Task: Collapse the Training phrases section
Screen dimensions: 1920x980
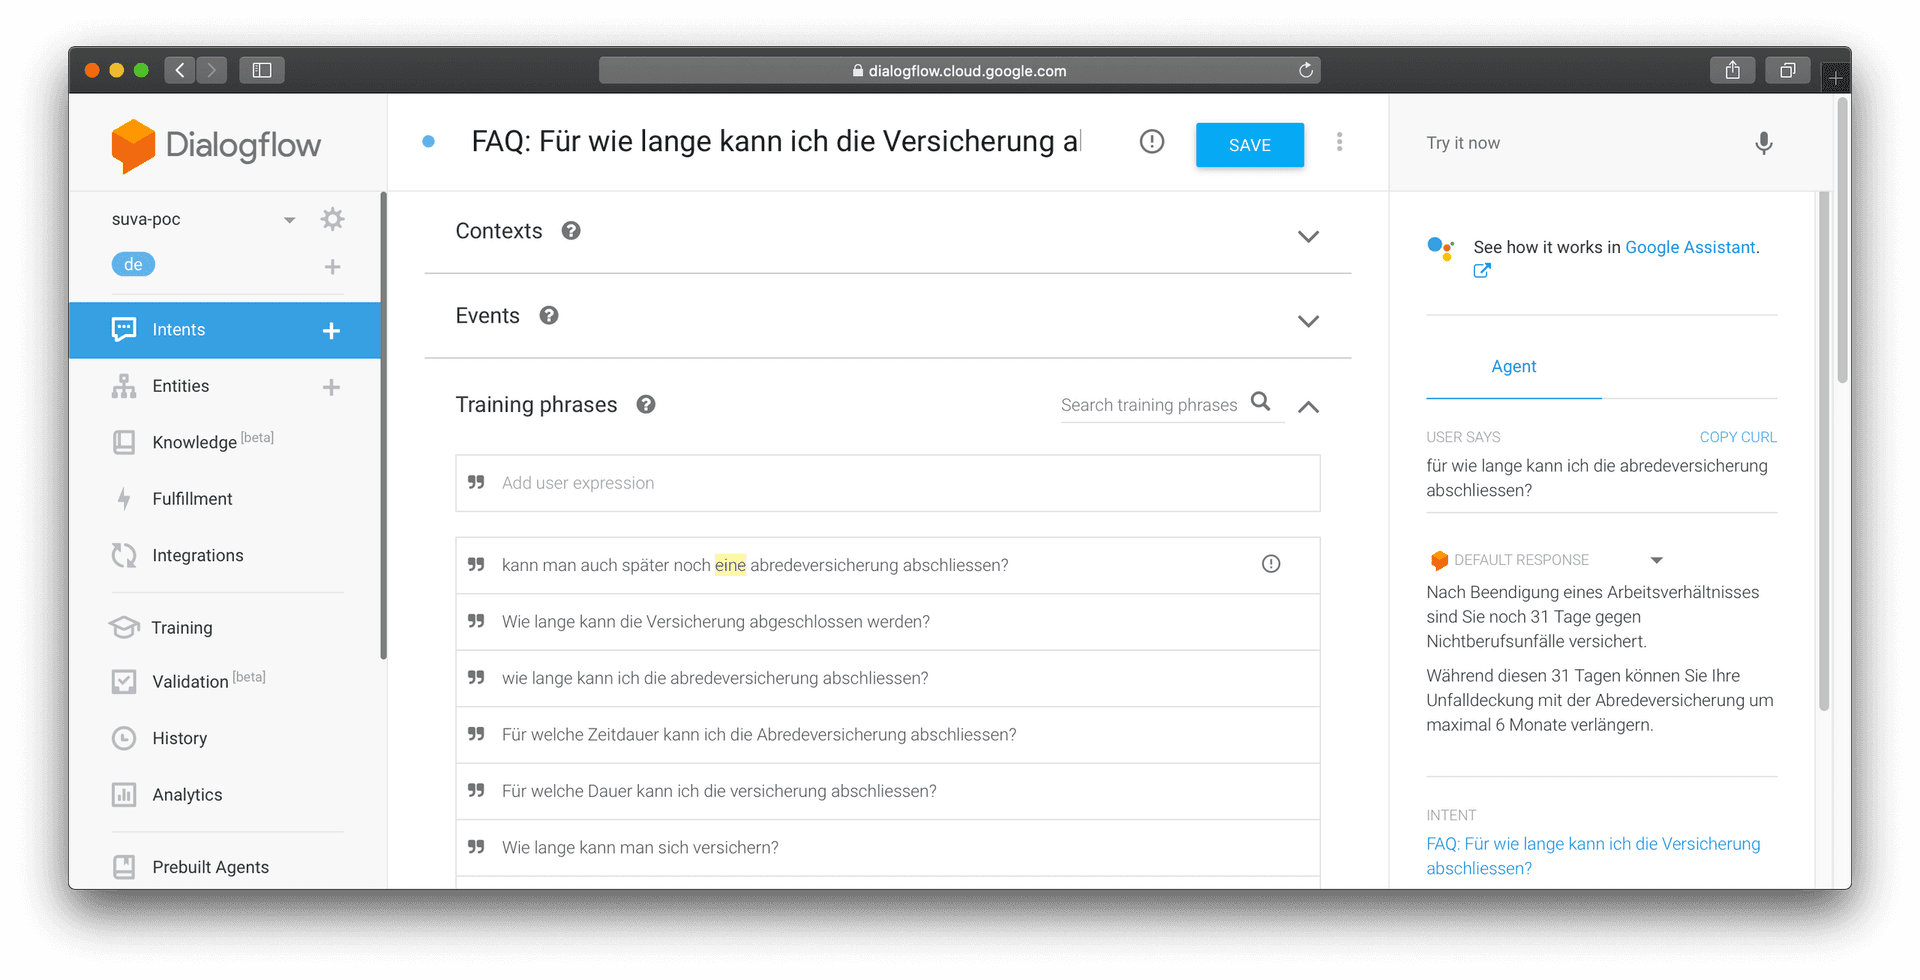Action: coord(1308,406)
